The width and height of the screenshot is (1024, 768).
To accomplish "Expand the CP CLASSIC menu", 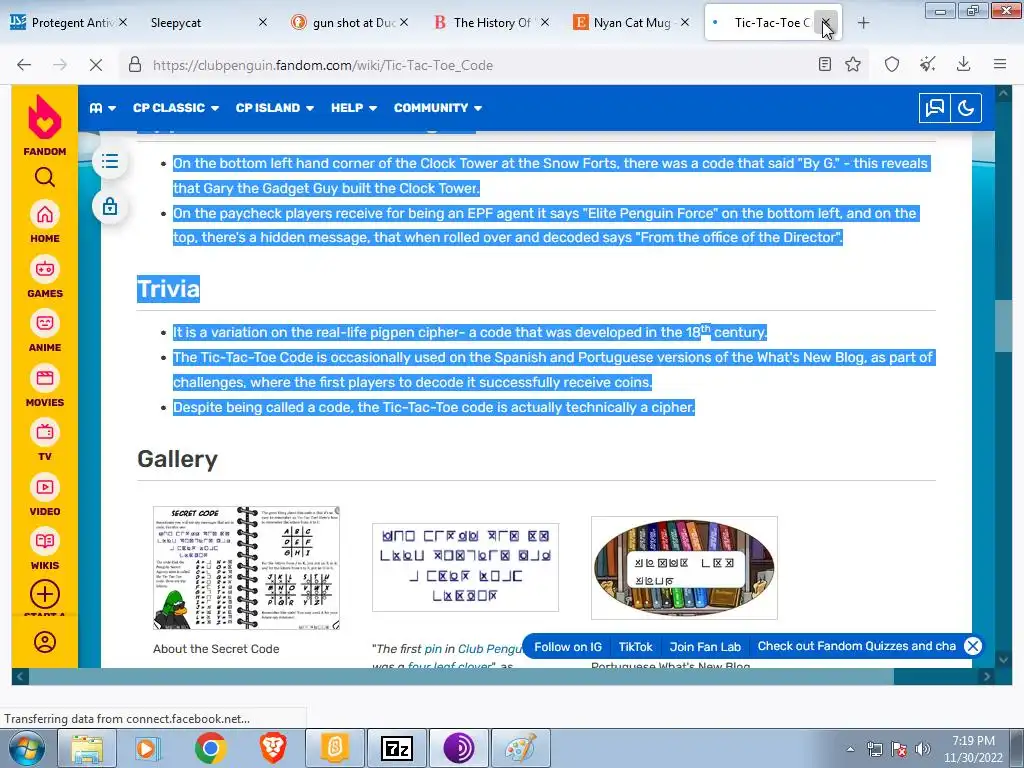I will click(176, 108).
